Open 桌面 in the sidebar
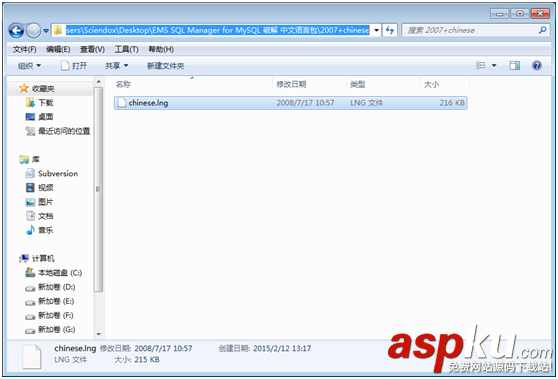Viewport: 558px width, 379px height. pyautogui.click(x=46, y=117)
